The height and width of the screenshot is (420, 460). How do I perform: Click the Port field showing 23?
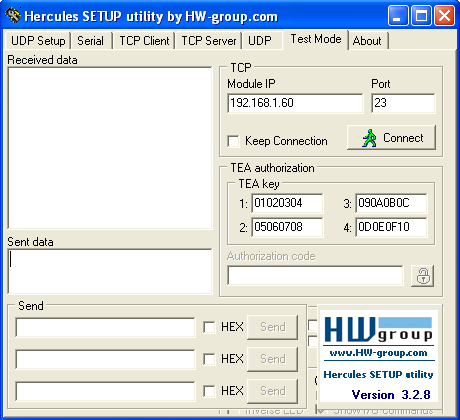(x=403, y=103)
